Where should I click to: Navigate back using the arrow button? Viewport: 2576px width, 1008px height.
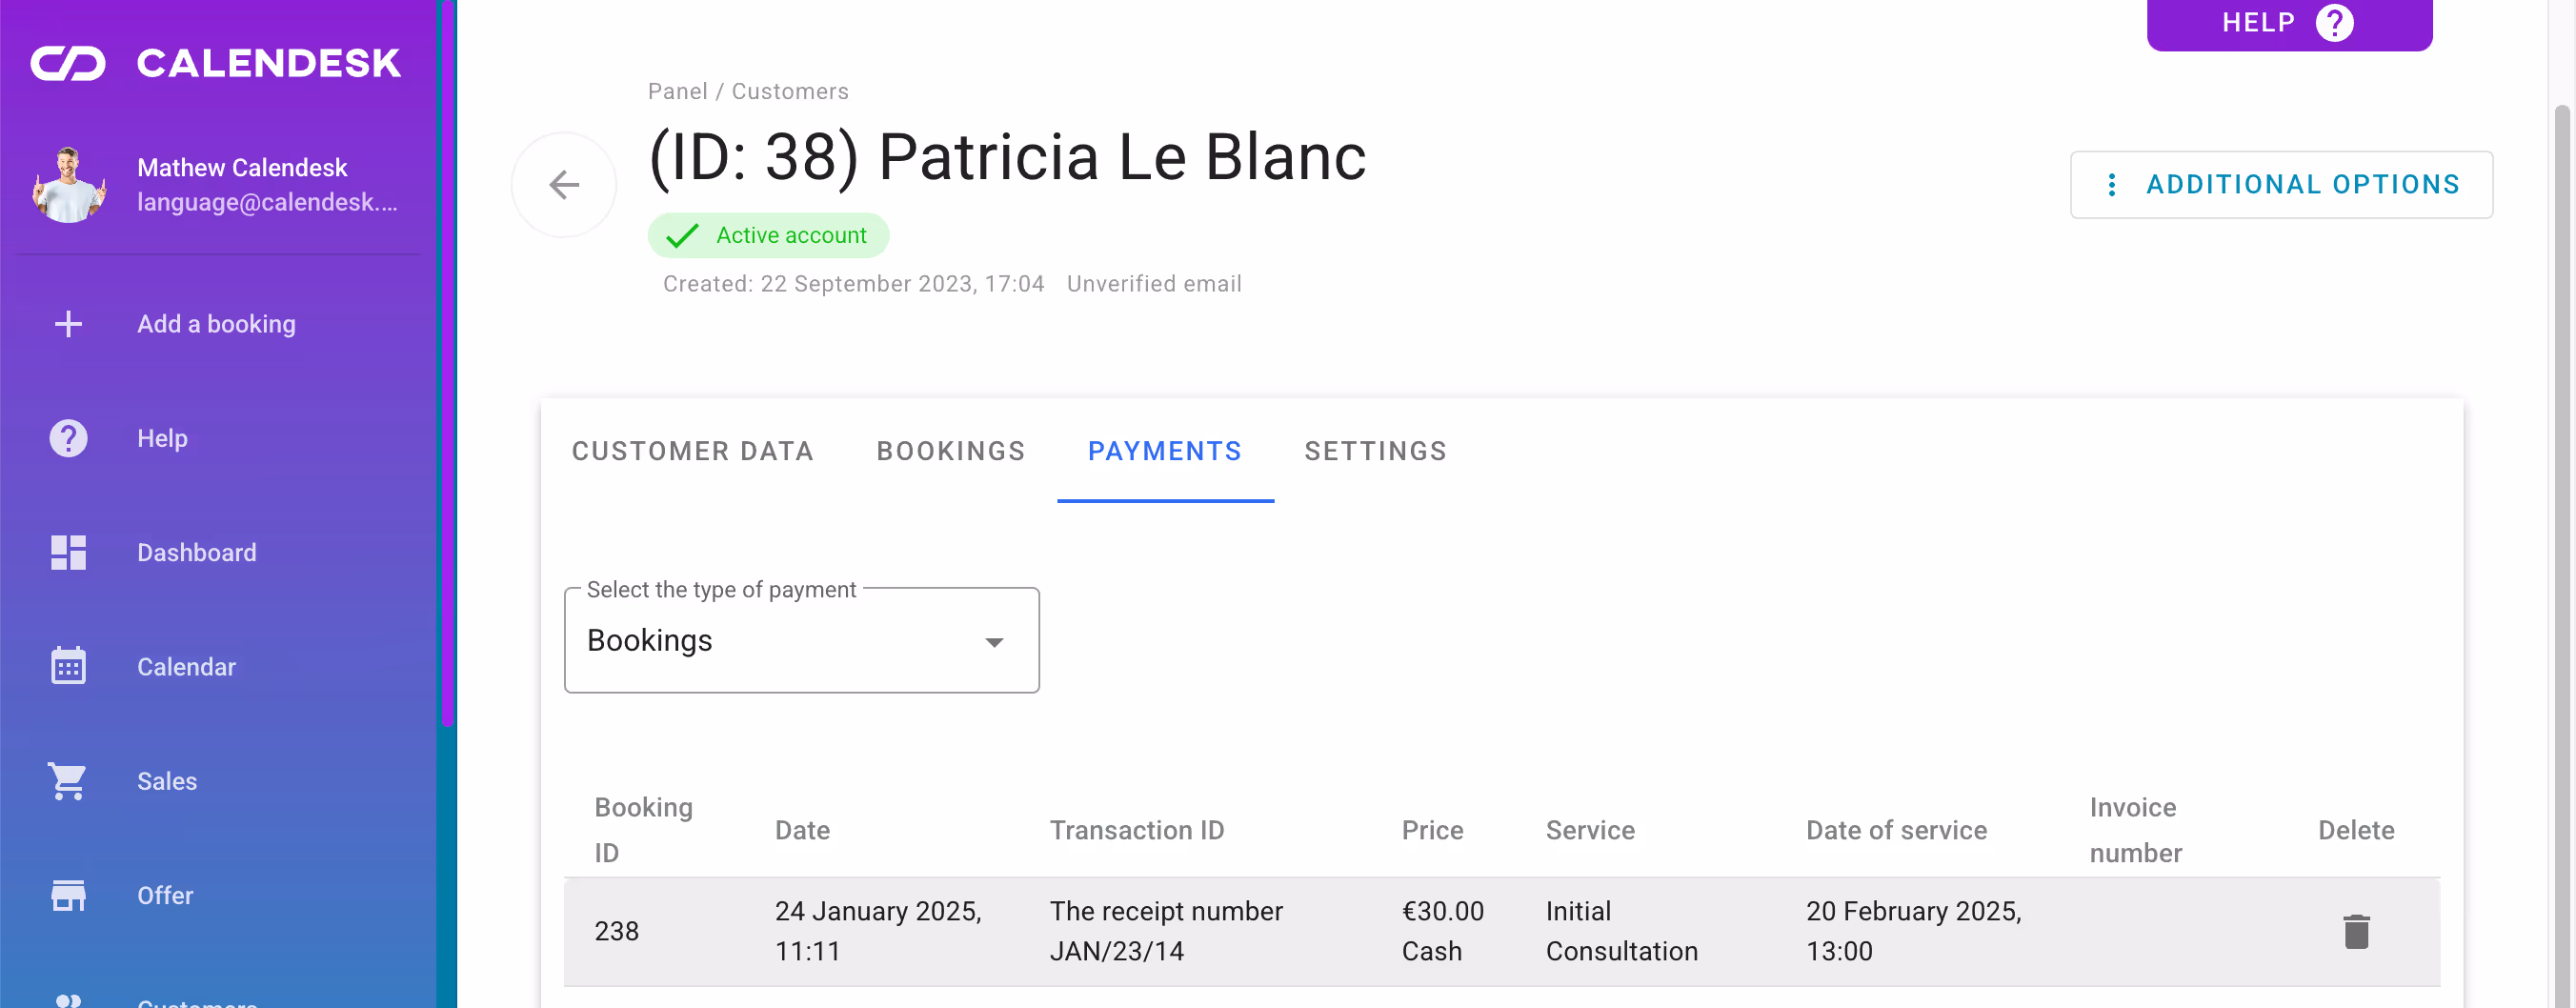point(563,184)
